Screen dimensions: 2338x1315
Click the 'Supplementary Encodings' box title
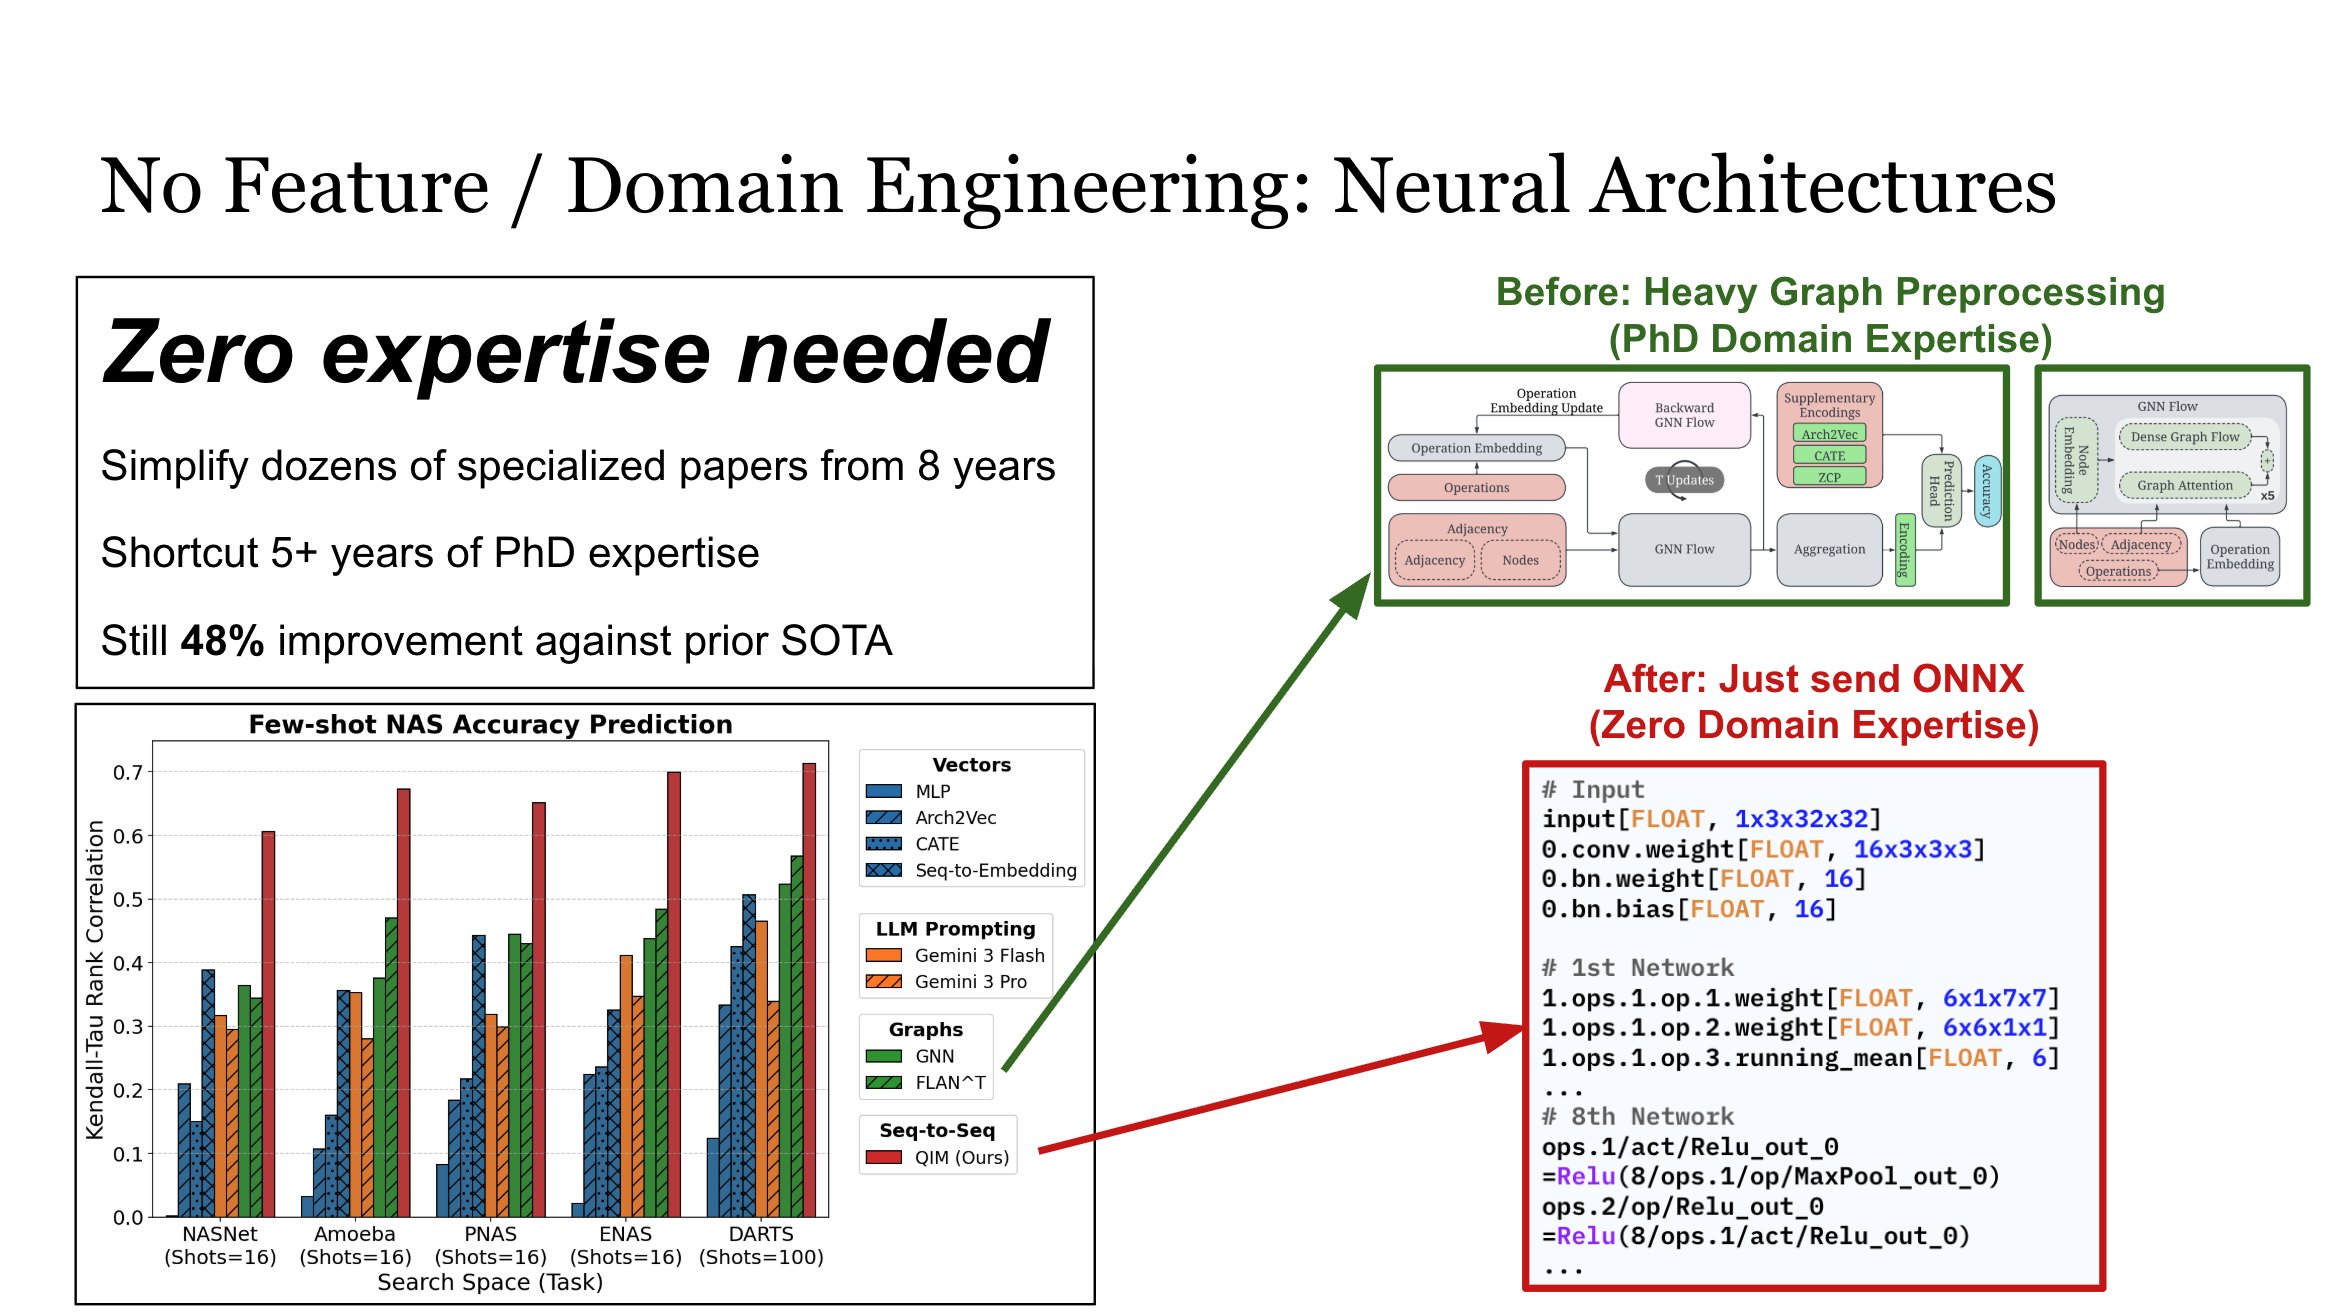click(1829, 405)
